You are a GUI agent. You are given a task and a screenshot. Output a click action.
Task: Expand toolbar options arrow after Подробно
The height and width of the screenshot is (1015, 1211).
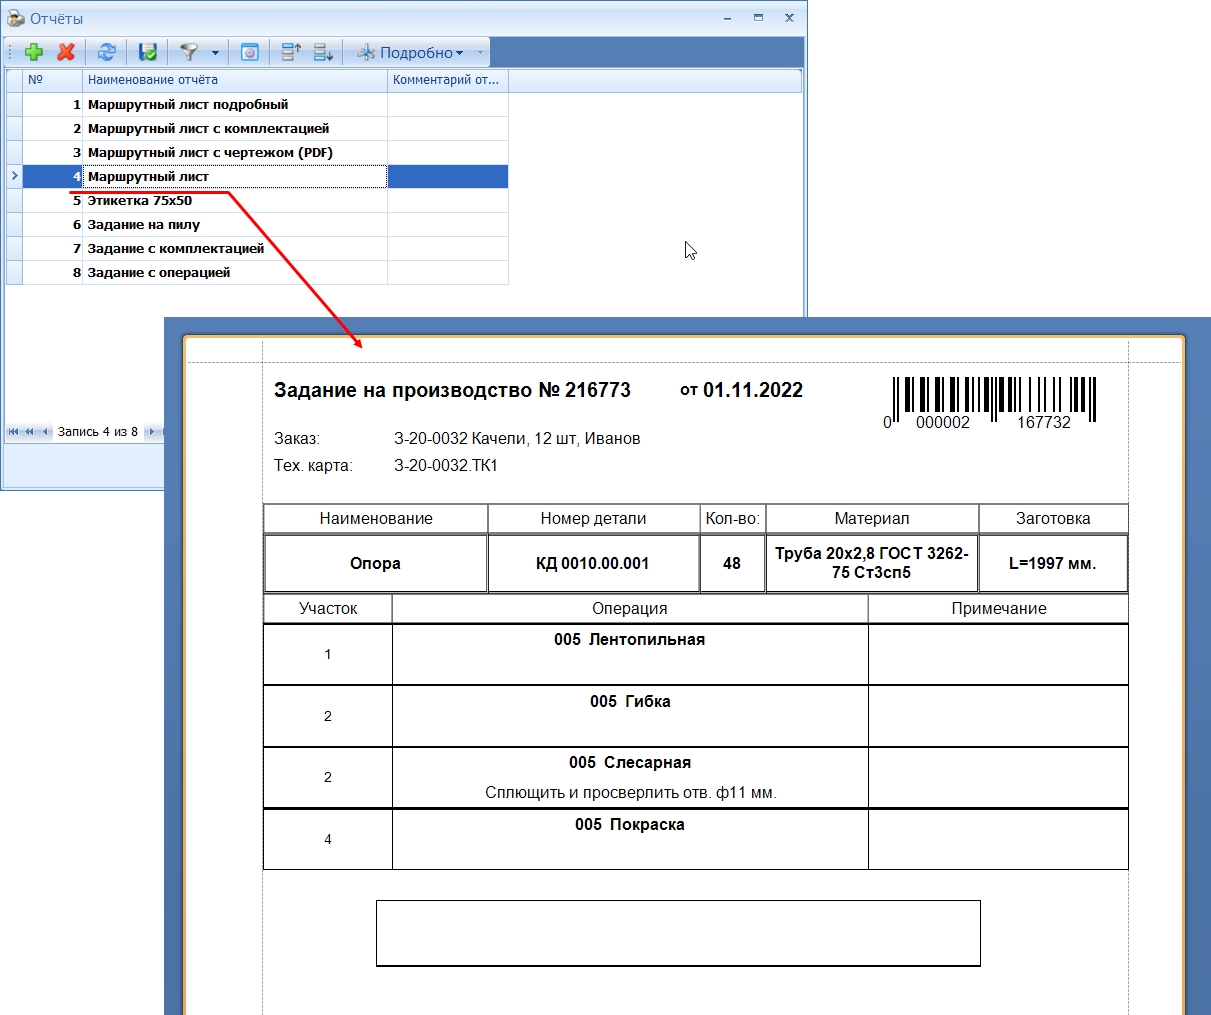coord(481,53)
